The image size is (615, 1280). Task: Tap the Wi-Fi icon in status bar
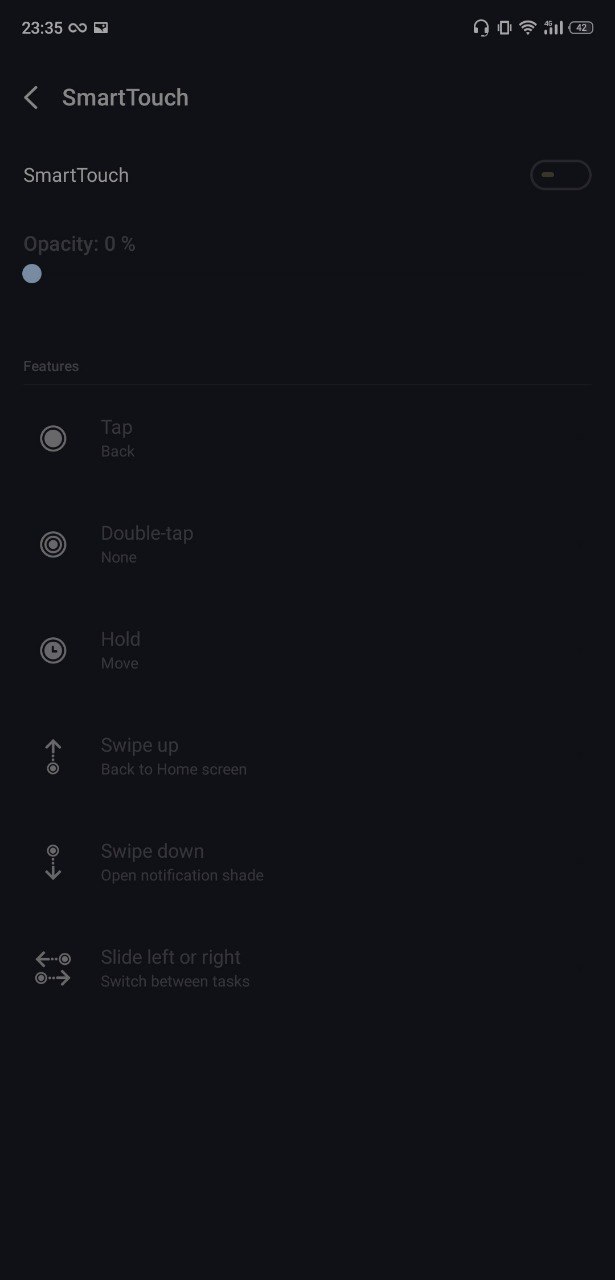click(528, 28)
